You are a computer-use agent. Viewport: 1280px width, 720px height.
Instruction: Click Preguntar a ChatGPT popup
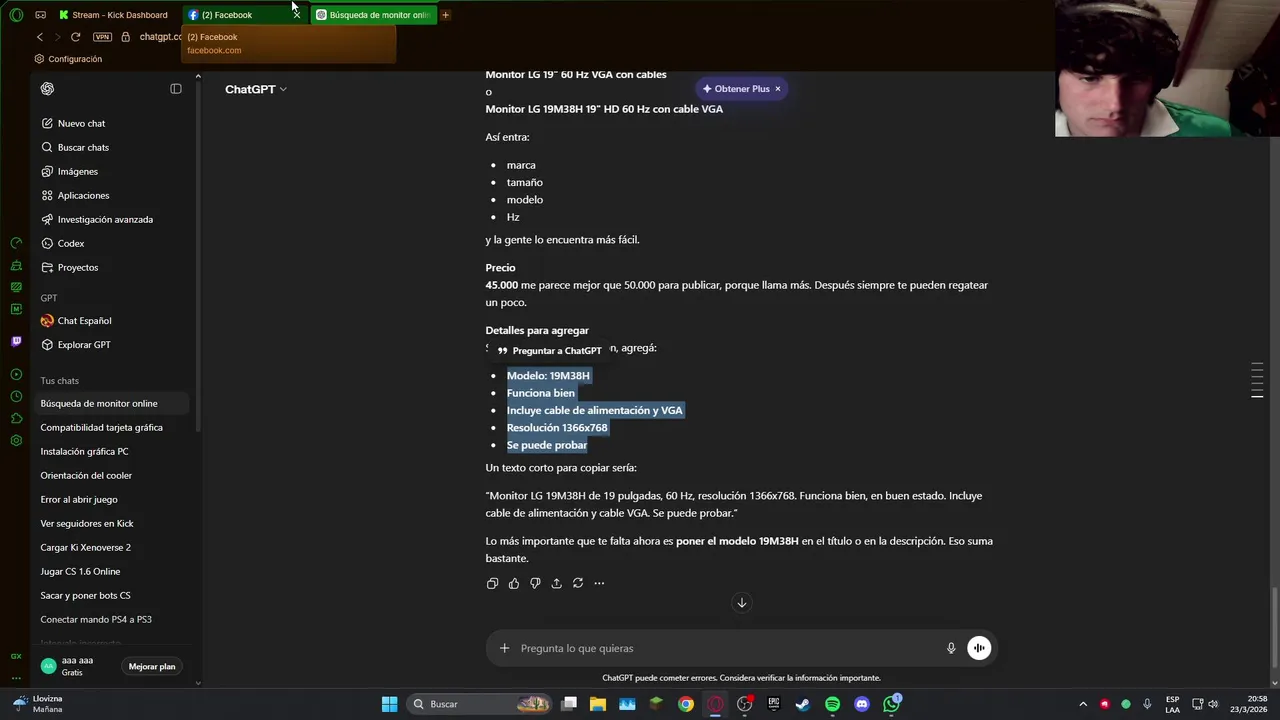pos(549,351)
